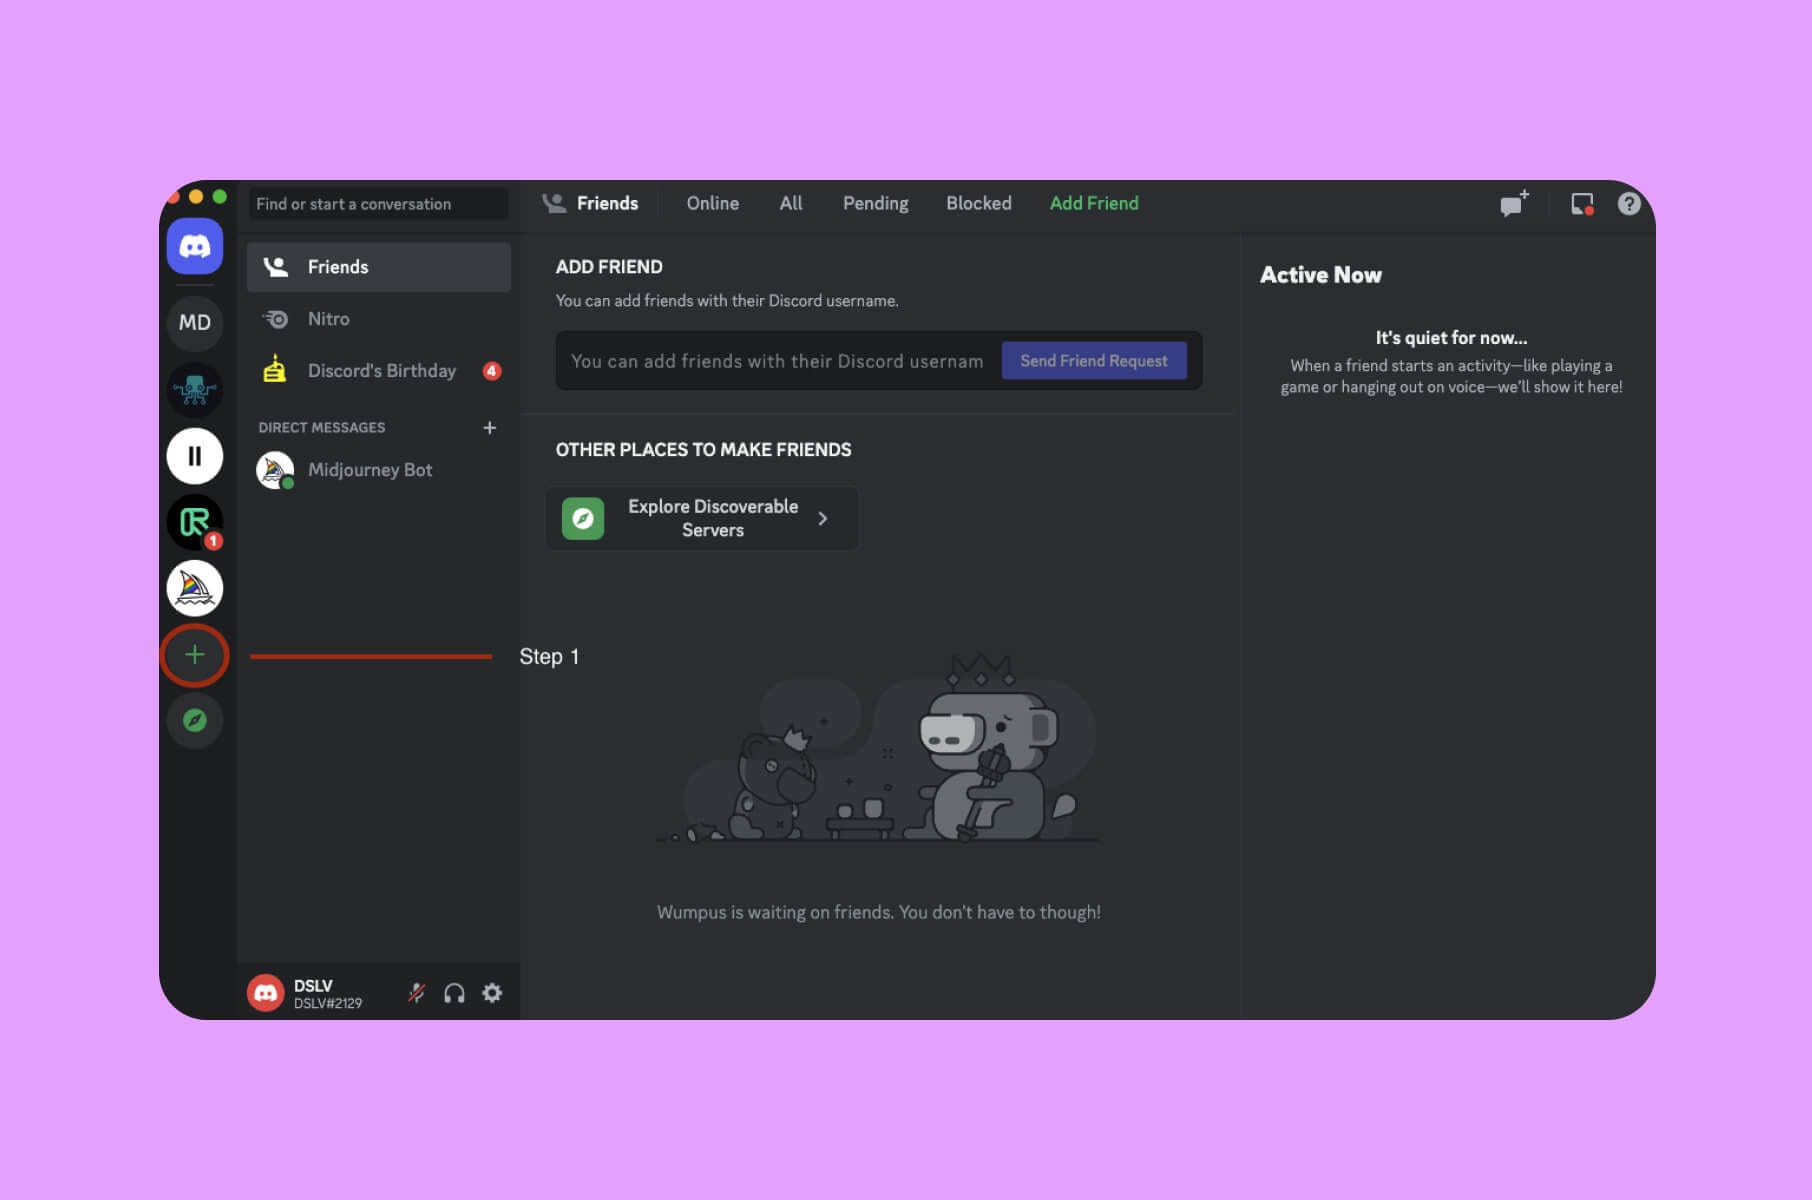Toggle headphones deafen
The width and height of the screenshot is (1812, 1200).
(454, 993)
